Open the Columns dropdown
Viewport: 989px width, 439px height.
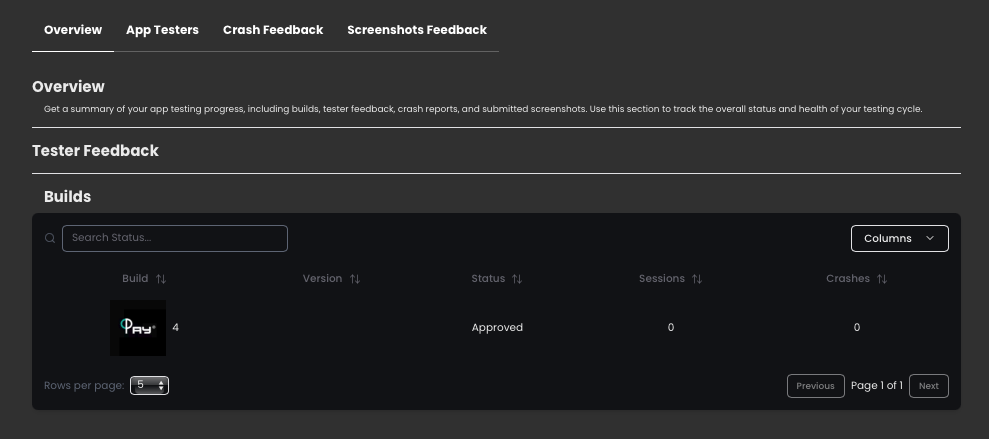click(x=899, y=238)
